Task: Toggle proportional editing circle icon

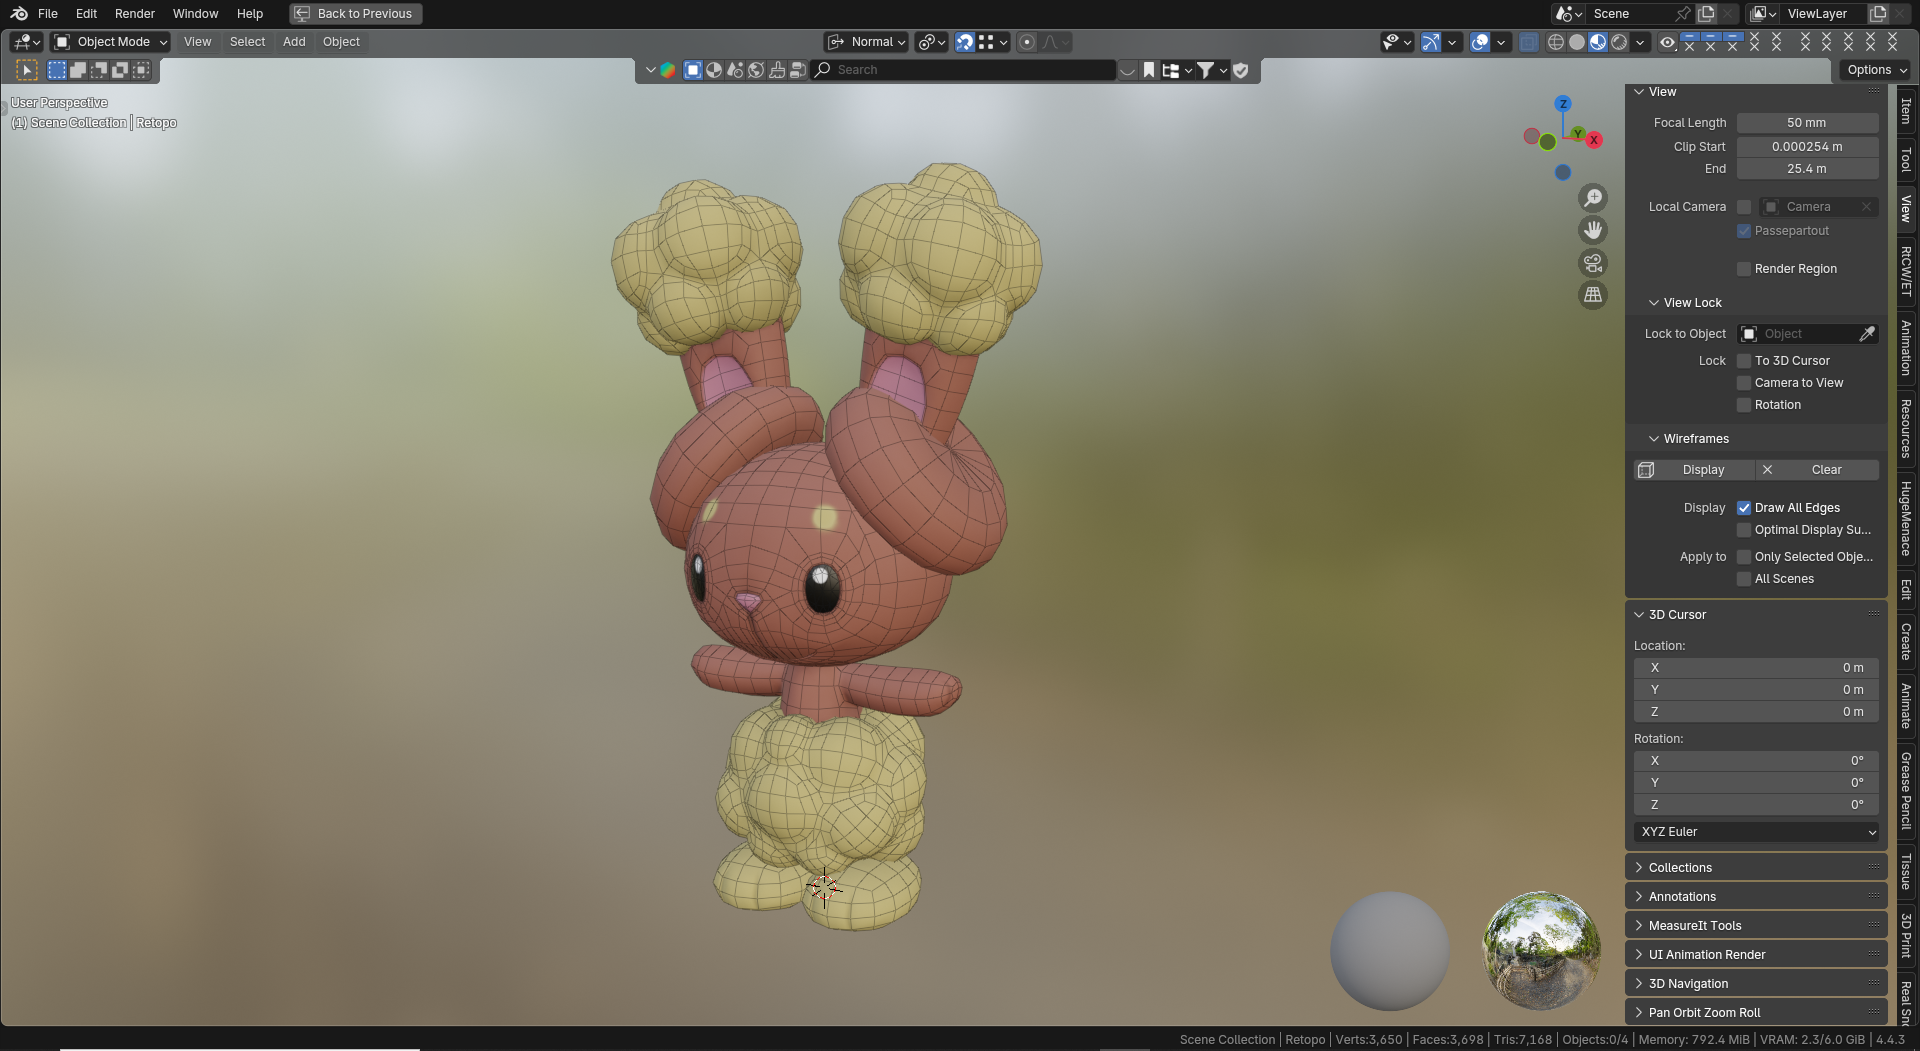Action: pyautogui.click(x=1027, y=42)
